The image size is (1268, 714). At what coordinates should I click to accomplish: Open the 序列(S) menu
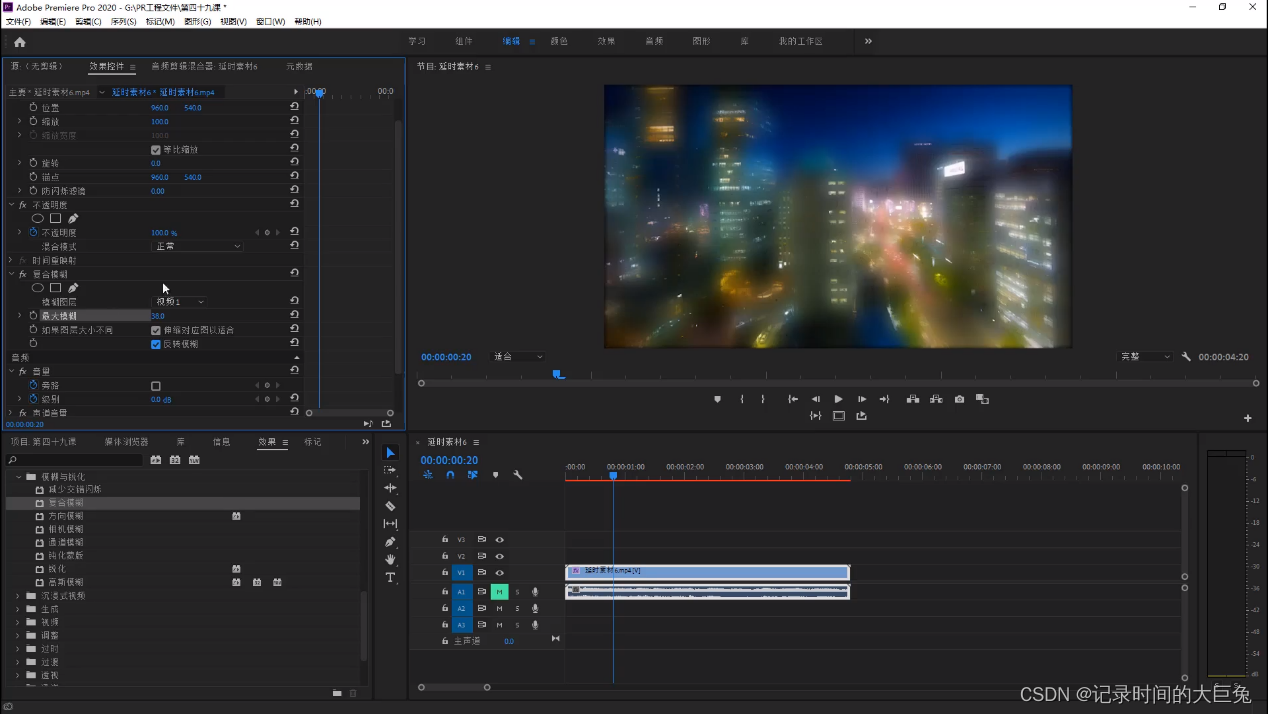click(x=123, y=21)
